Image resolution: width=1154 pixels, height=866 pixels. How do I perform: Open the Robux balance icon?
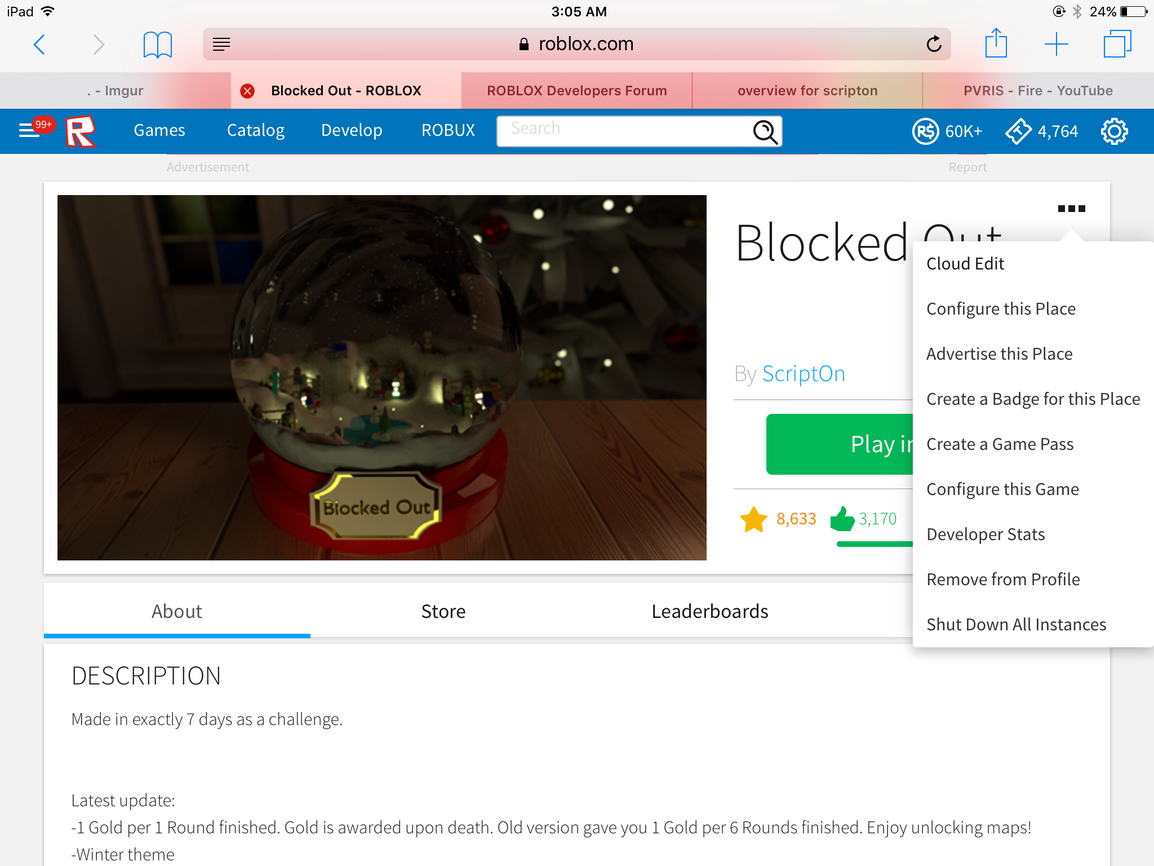coord(925,131)
